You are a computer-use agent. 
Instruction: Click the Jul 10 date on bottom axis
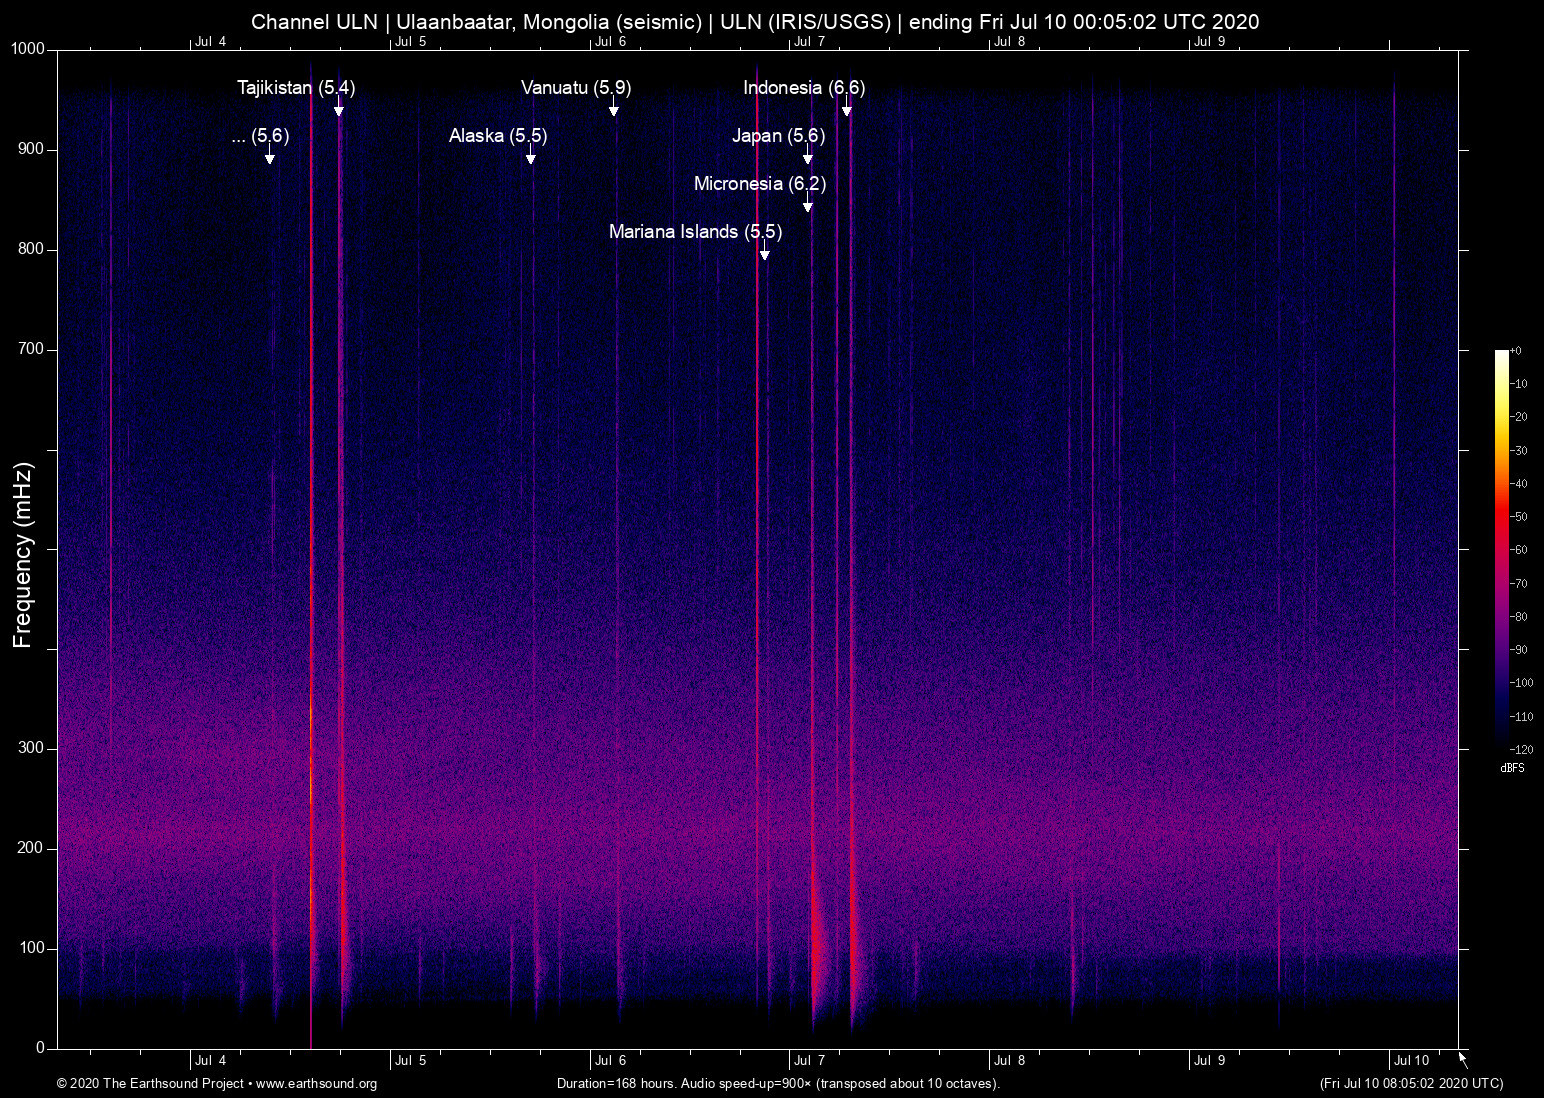1411,1061
